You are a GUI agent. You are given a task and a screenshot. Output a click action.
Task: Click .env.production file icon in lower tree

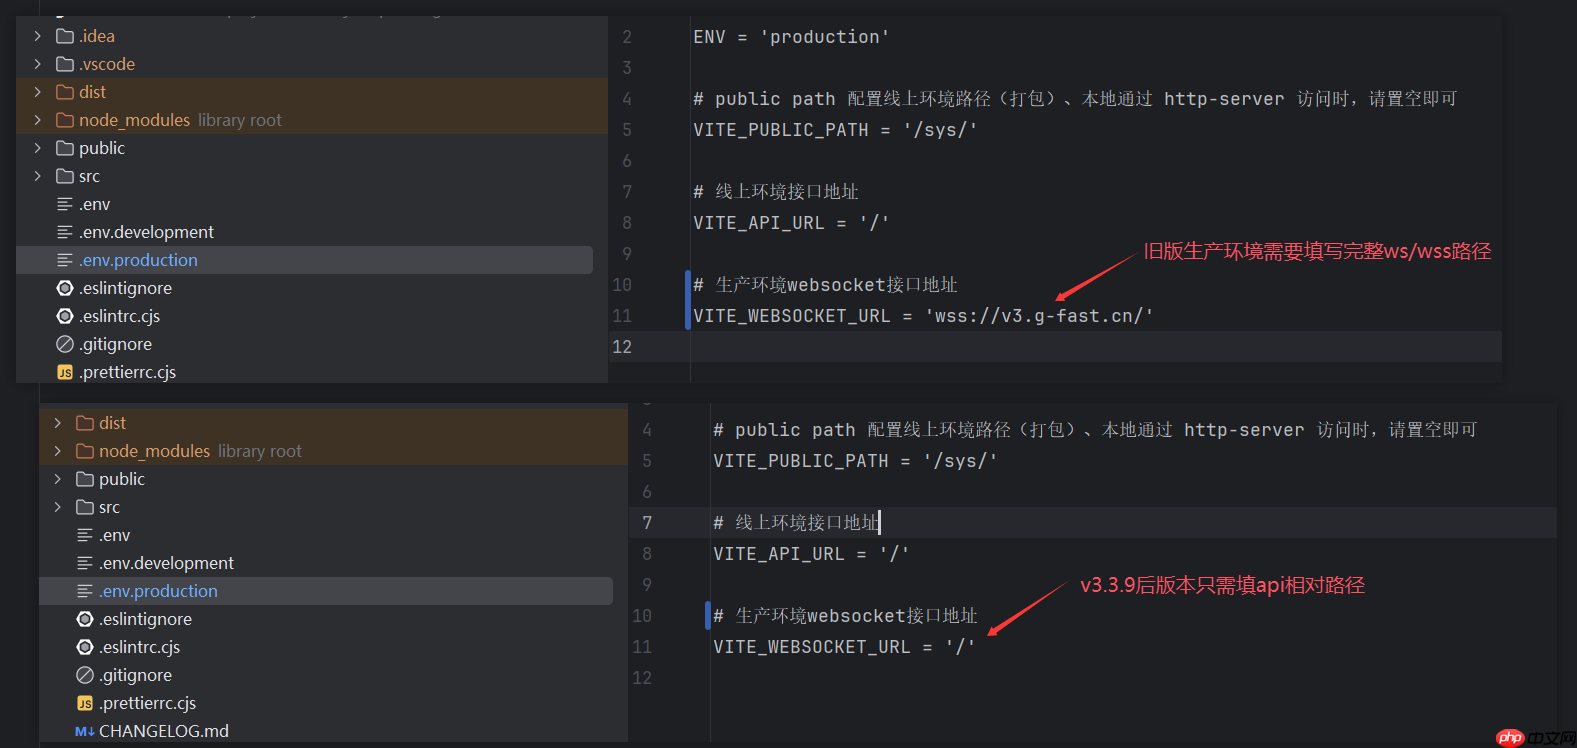coord(85,591)
